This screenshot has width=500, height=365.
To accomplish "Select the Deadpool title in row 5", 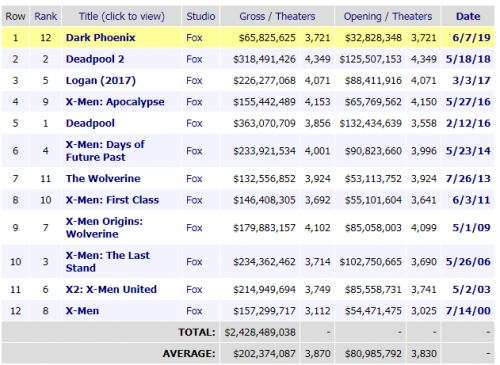I will coord(90,123).
